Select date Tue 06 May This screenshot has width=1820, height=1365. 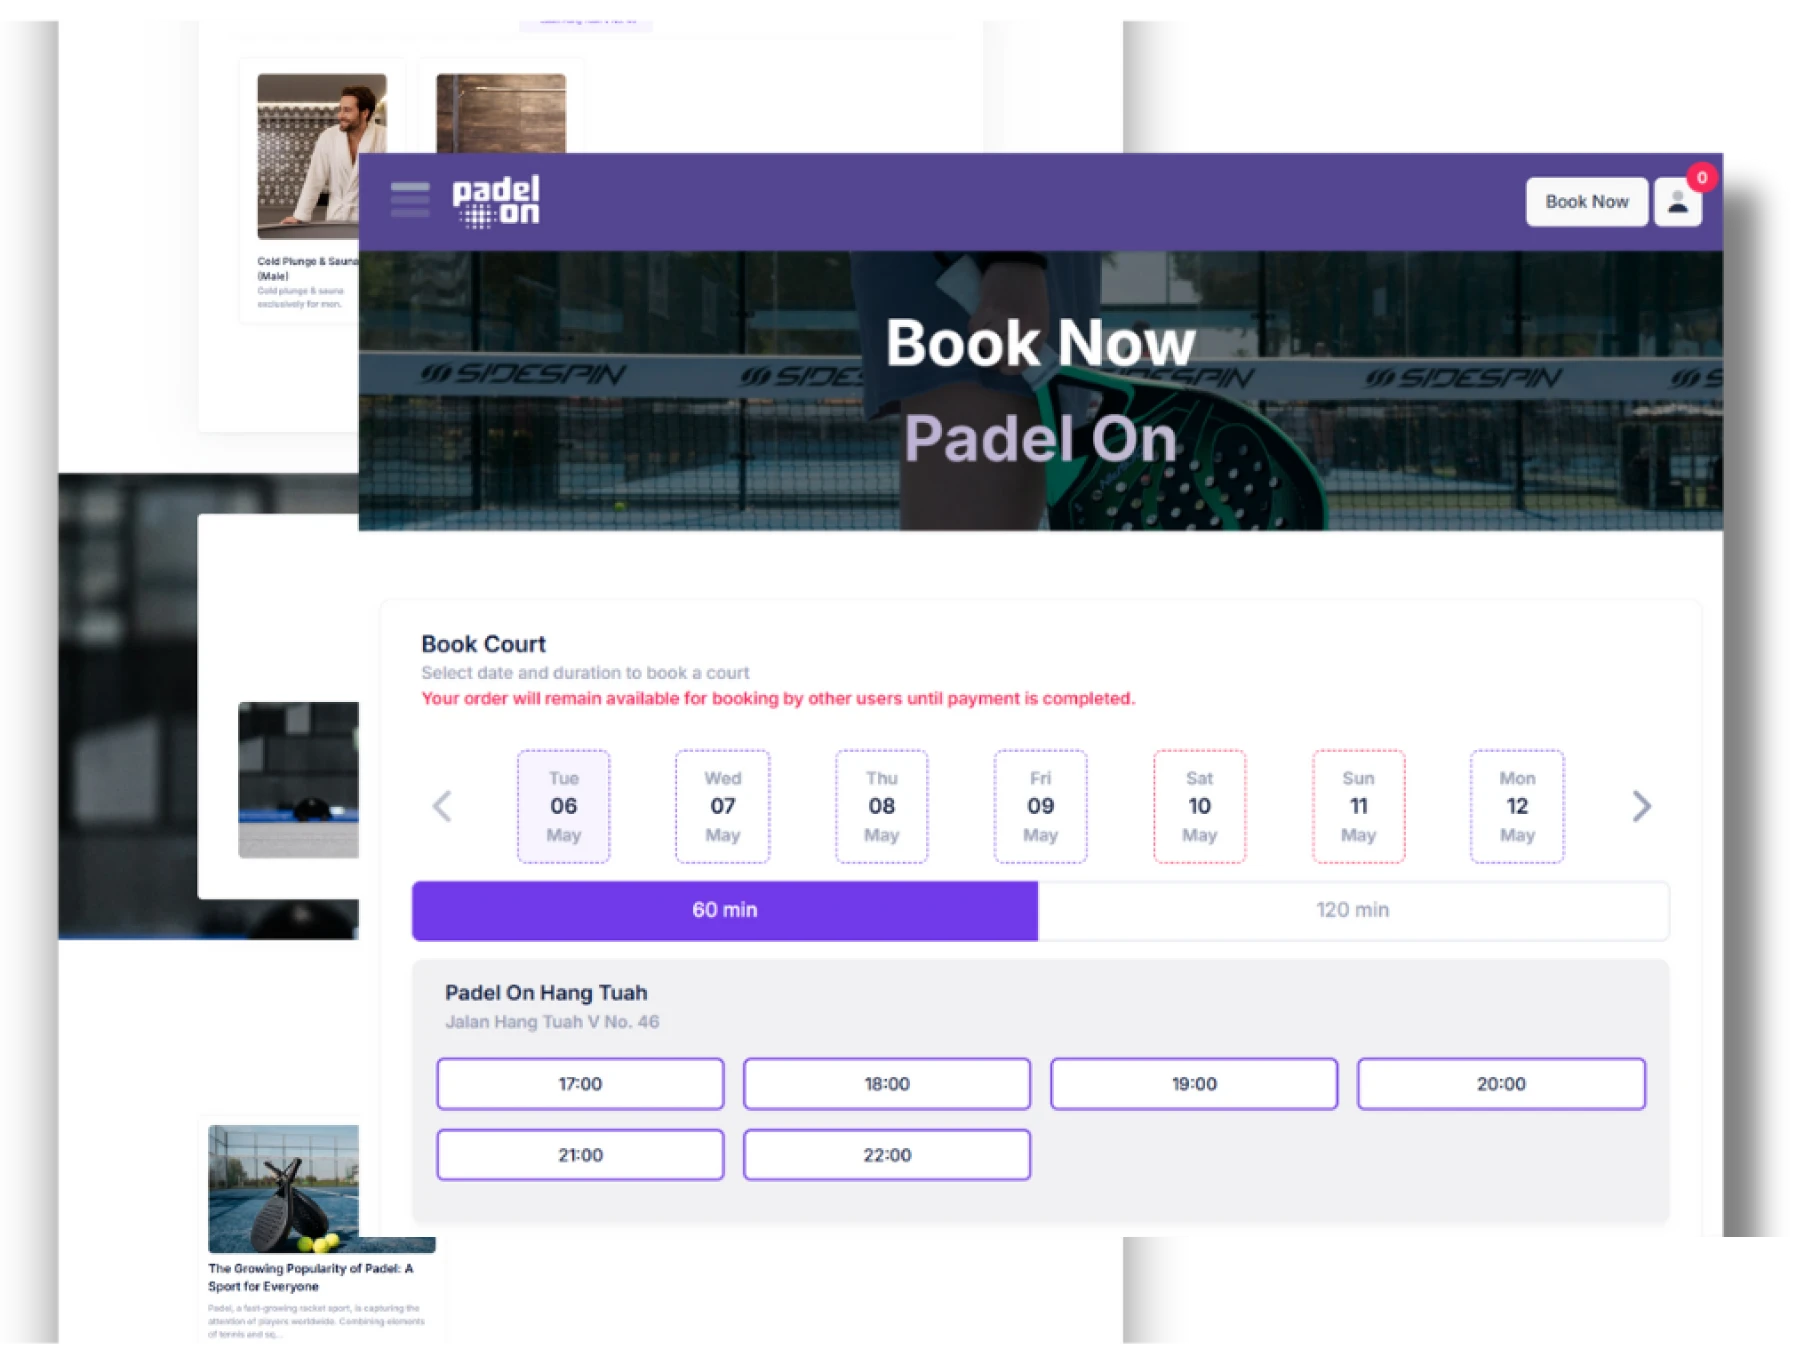coord(564,806)
